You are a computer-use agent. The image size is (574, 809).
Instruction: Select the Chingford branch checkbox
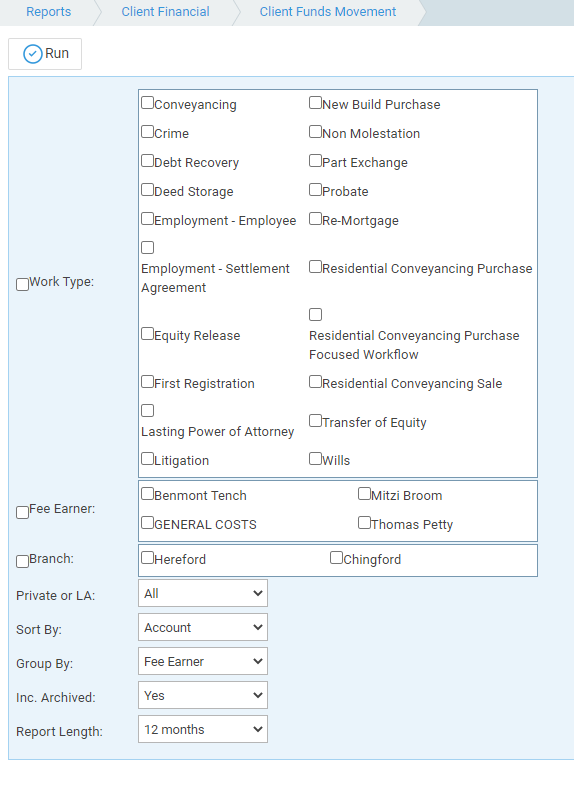tap(336, 558)
